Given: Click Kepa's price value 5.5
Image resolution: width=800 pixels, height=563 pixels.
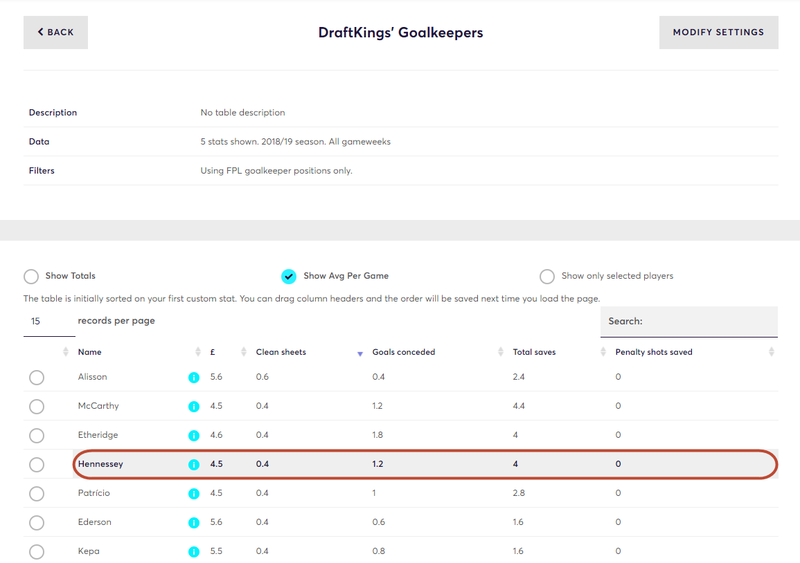Looking at the screenshot, I should [x=216, y=551].
